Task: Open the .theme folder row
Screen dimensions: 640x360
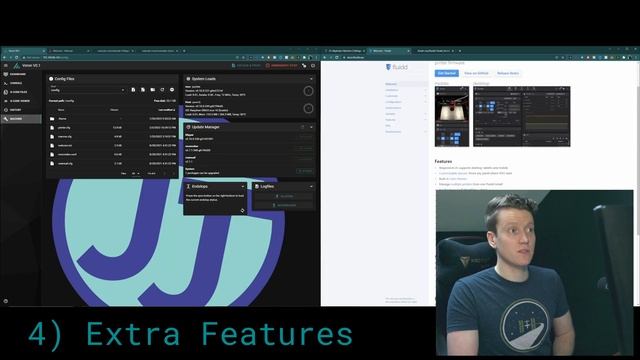Action: point(112,119)
